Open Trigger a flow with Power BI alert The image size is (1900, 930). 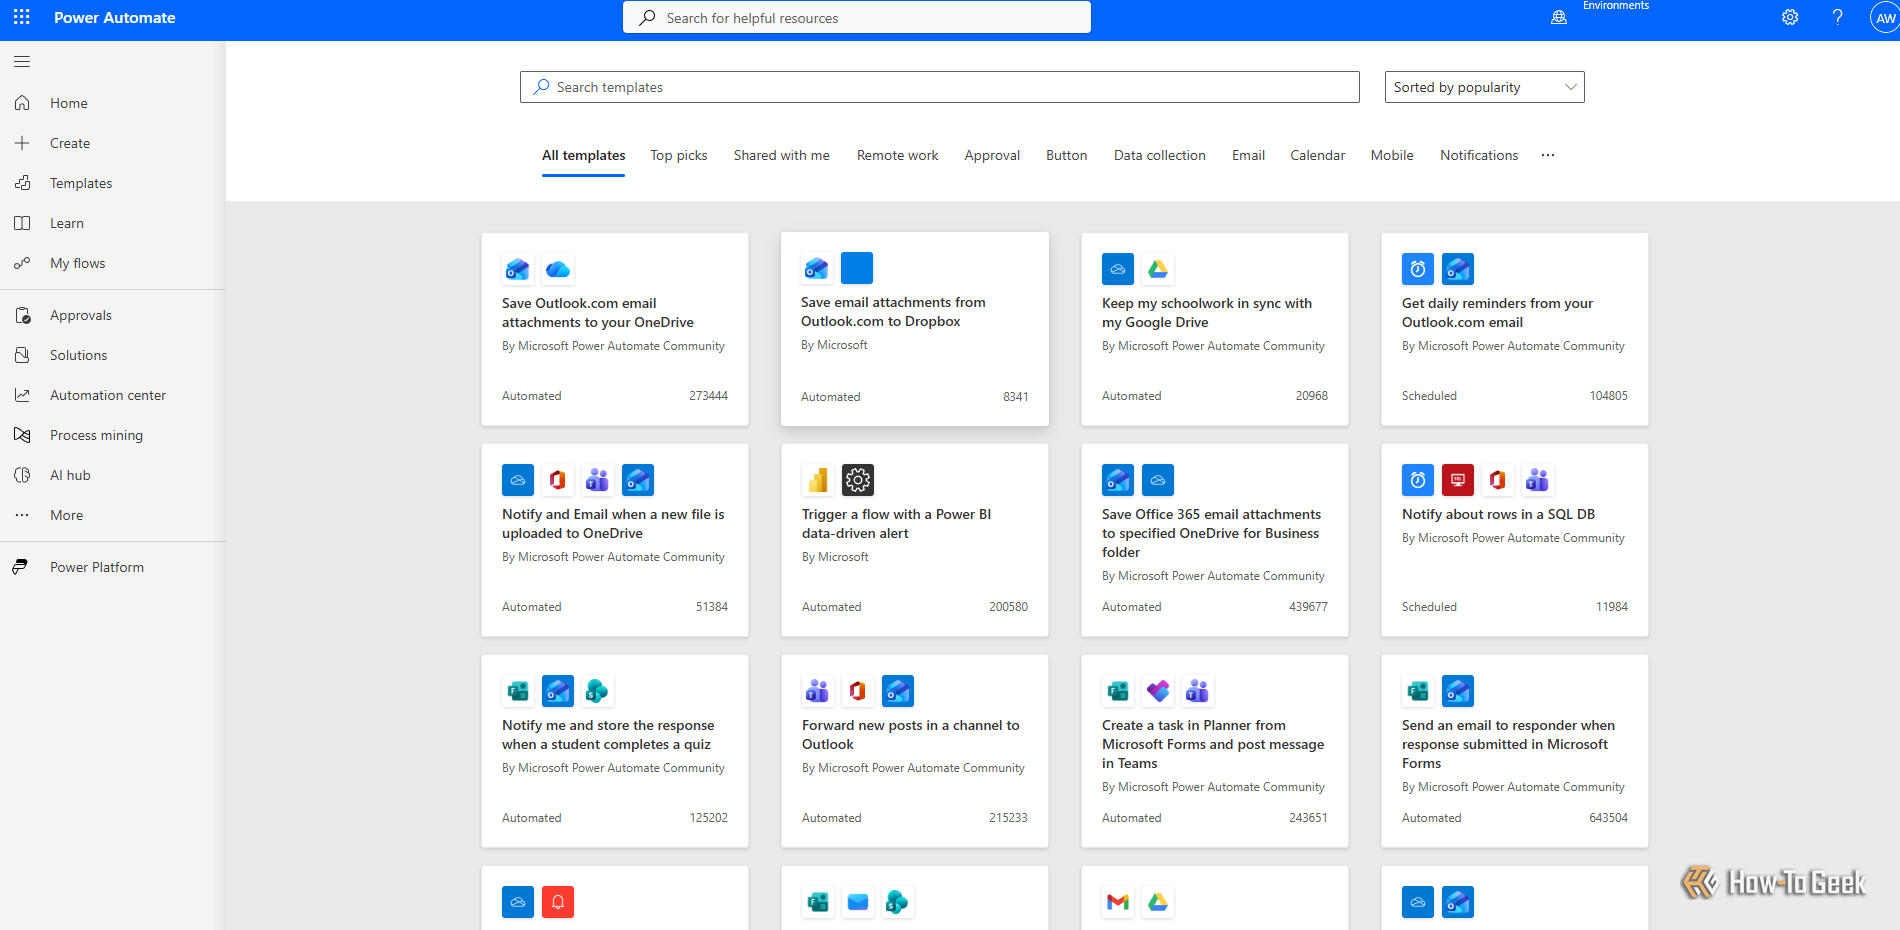(915, 540)
